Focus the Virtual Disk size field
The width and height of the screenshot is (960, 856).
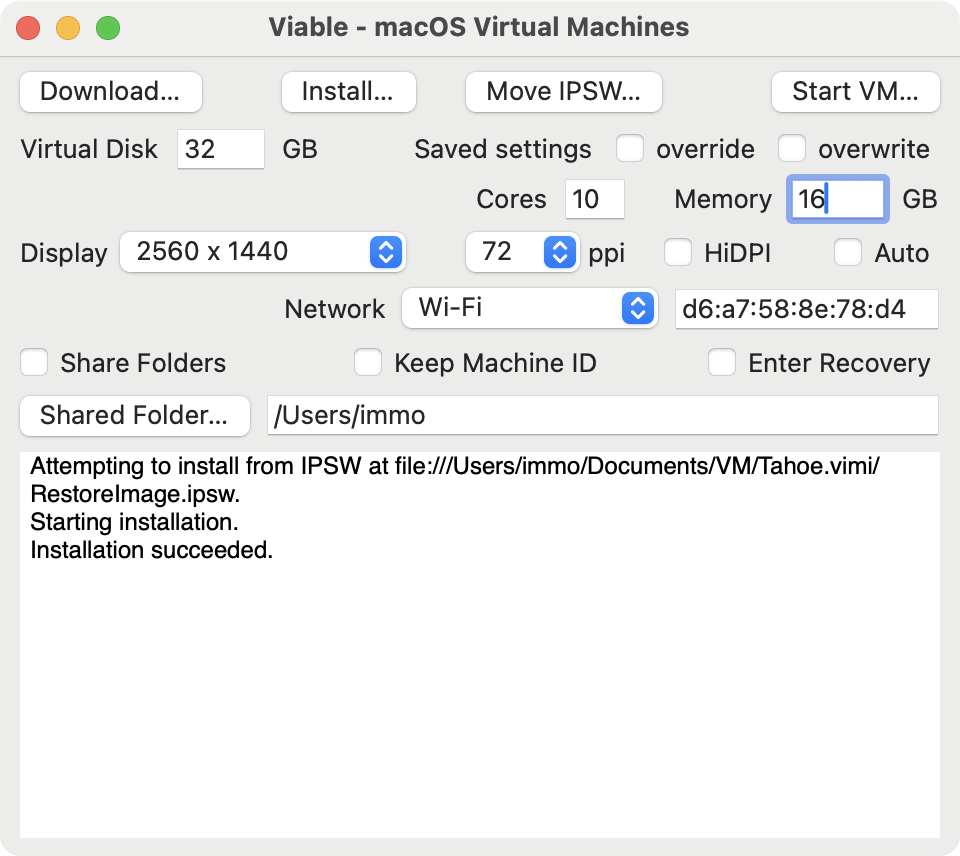point(220,149)
